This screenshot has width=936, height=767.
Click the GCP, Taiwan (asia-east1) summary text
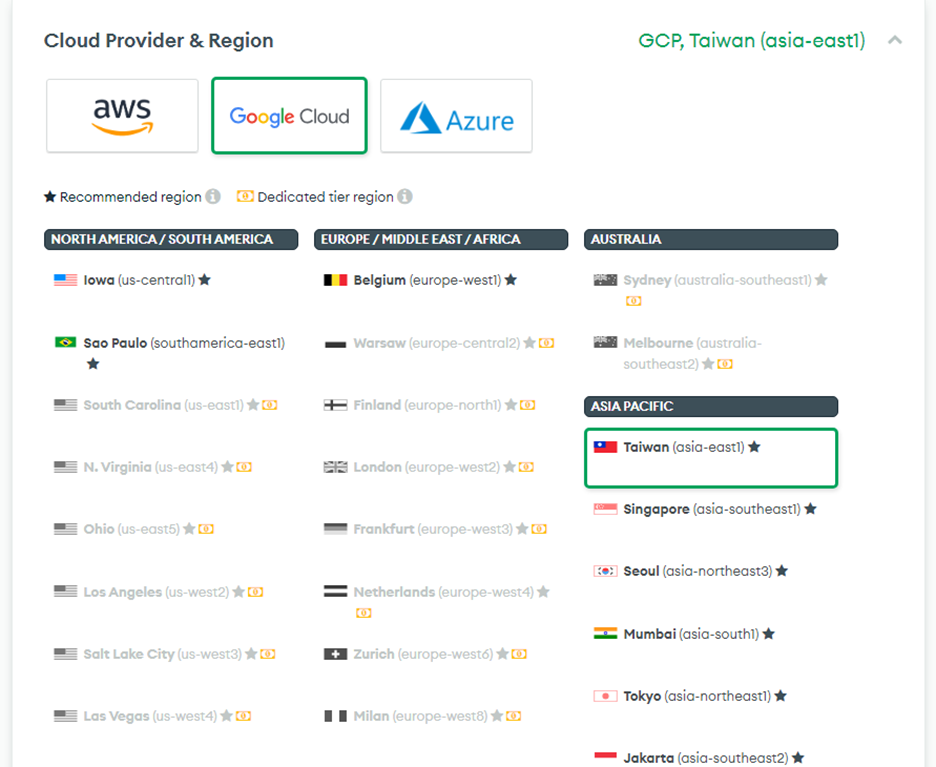pos(751,41)
